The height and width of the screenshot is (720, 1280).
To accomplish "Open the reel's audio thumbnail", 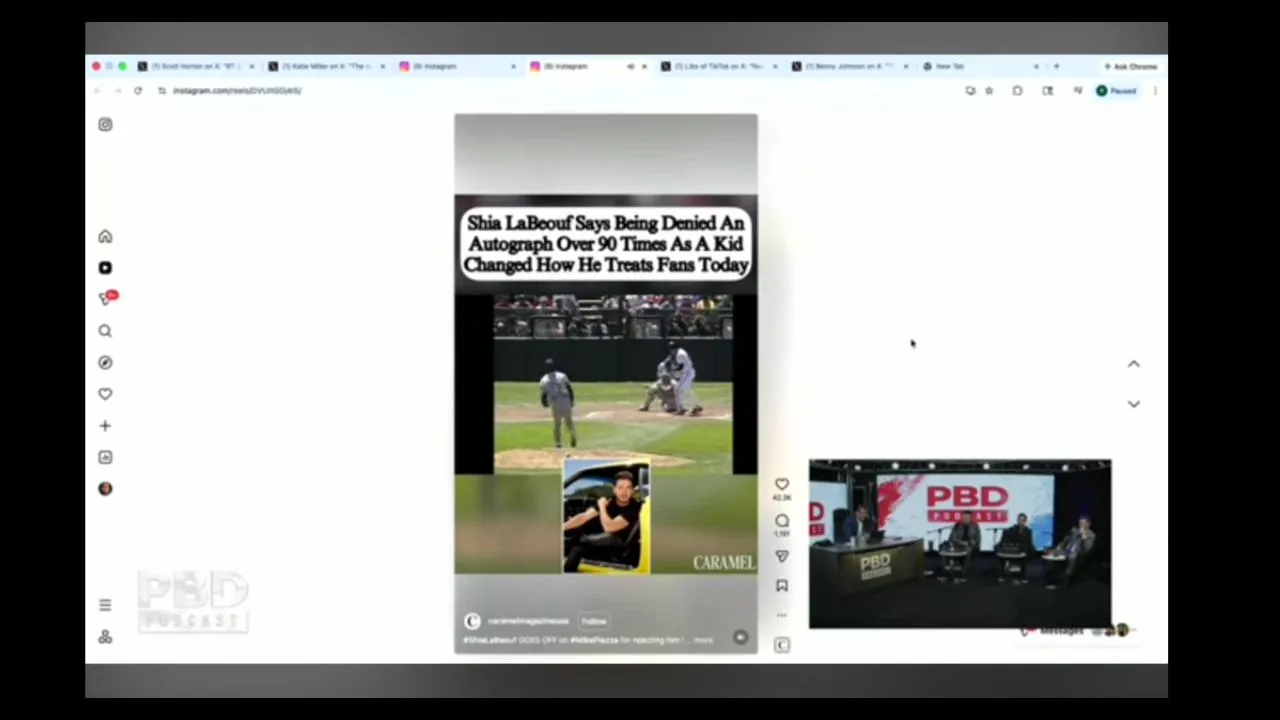I will (782, 645).
